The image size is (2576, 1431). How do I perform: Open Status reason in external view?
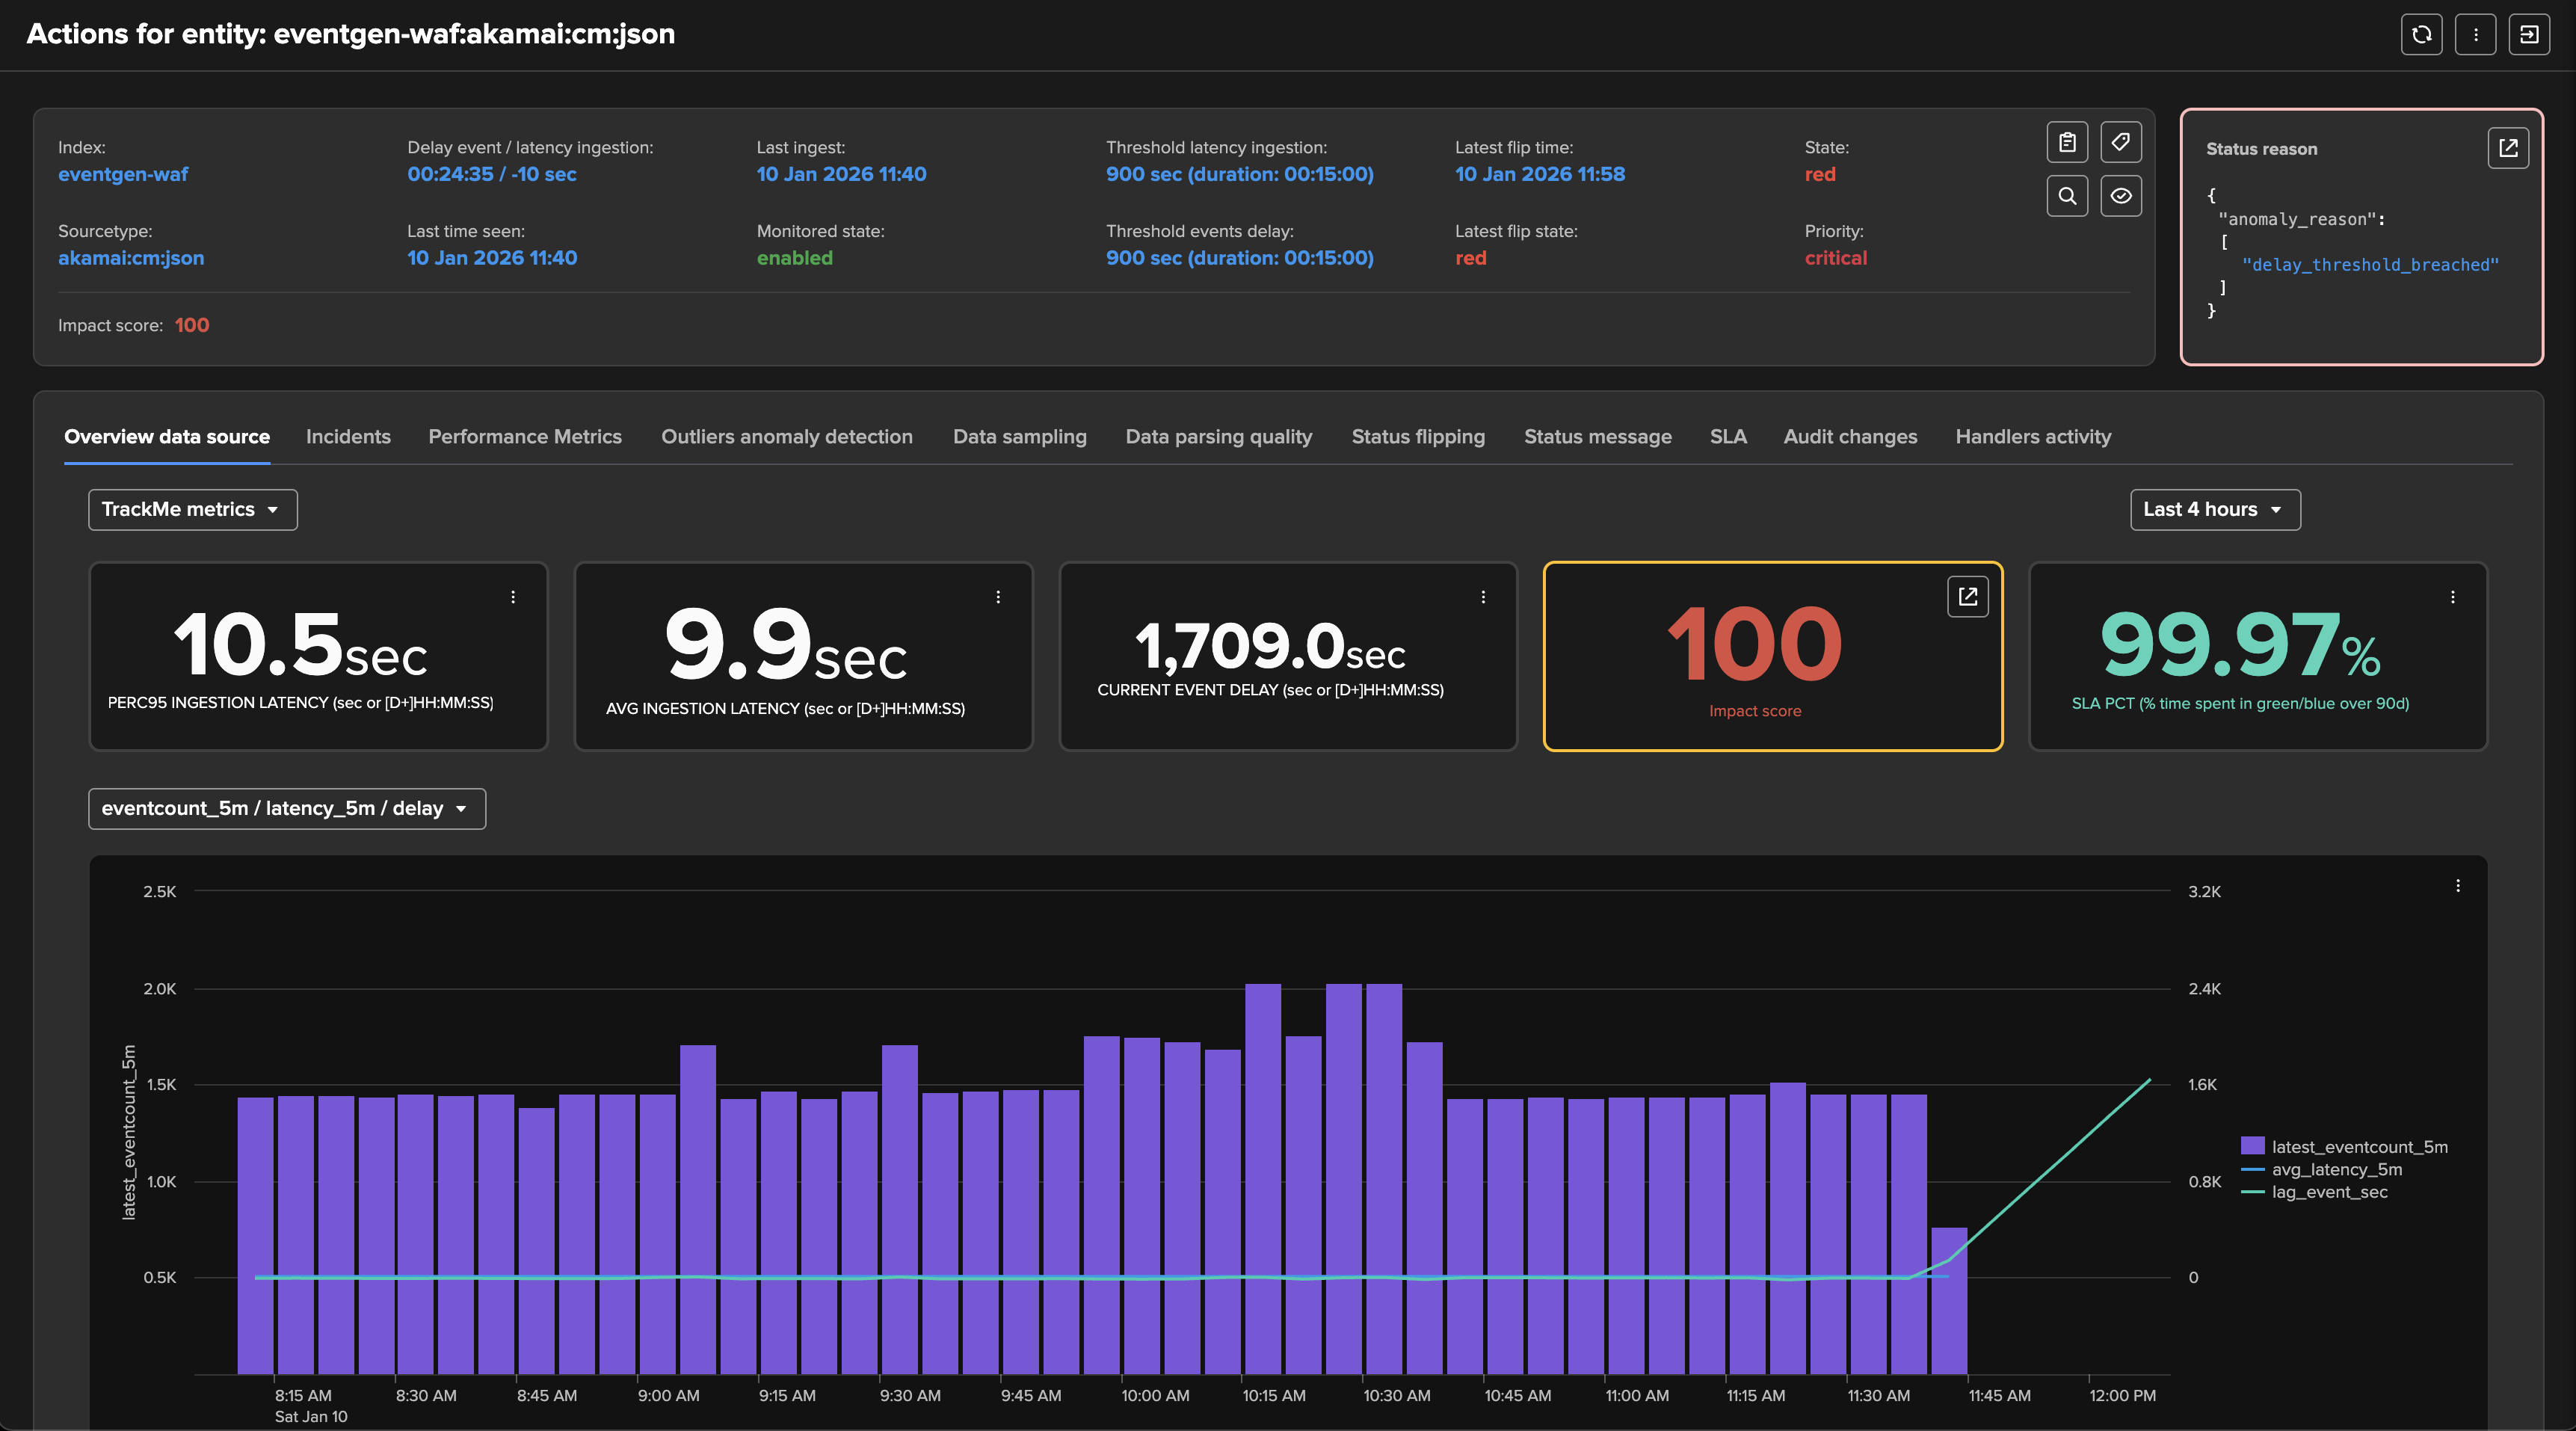point(2507,148)
